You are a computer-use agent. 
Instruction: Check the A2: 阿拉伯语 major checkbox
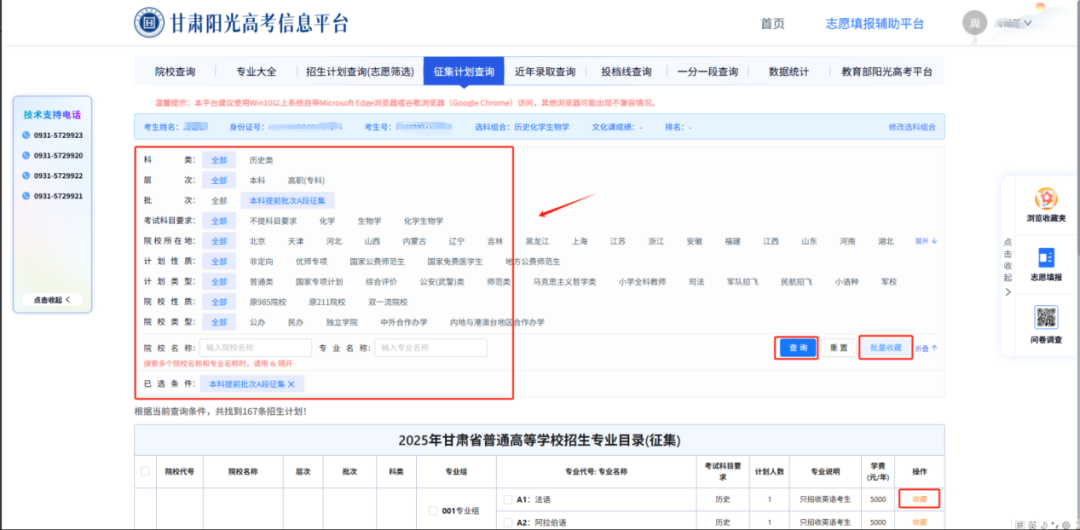508,522
